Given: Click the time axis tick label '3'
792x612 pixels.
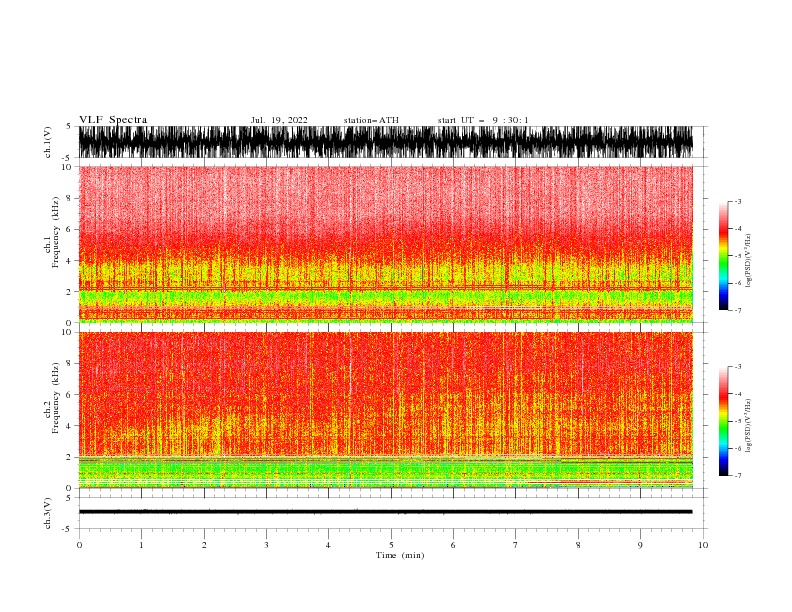Looking at the screenshot, I should [266, 545].
